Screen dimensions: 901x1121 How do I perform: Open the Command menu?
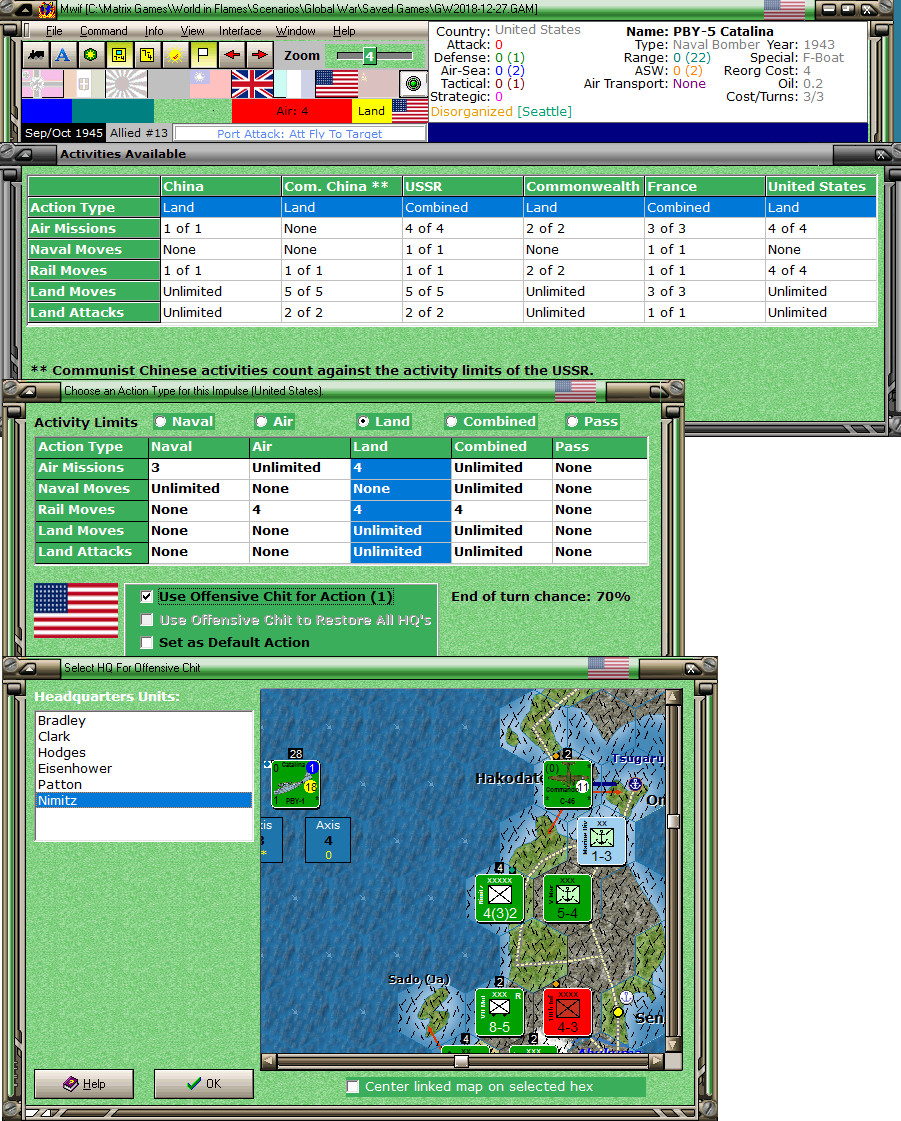pyautogui.click(x=104, y=31)
